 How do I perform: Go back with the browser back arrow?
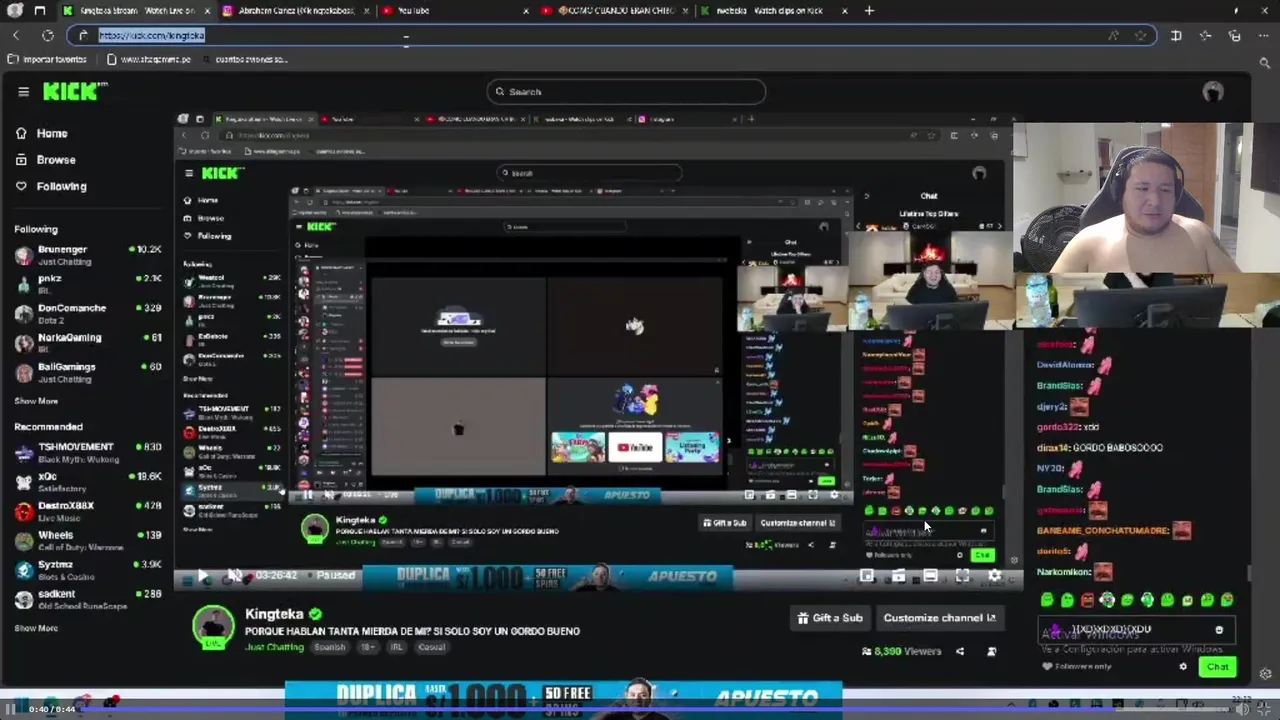pos(16,35)
